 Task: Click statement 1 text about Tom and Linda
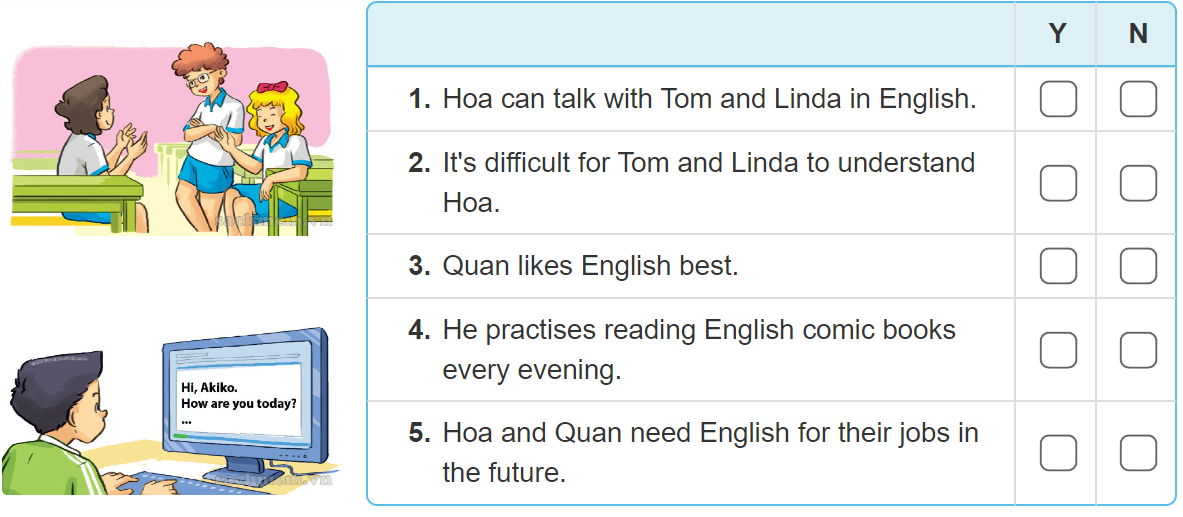click(x=708, y=99)
